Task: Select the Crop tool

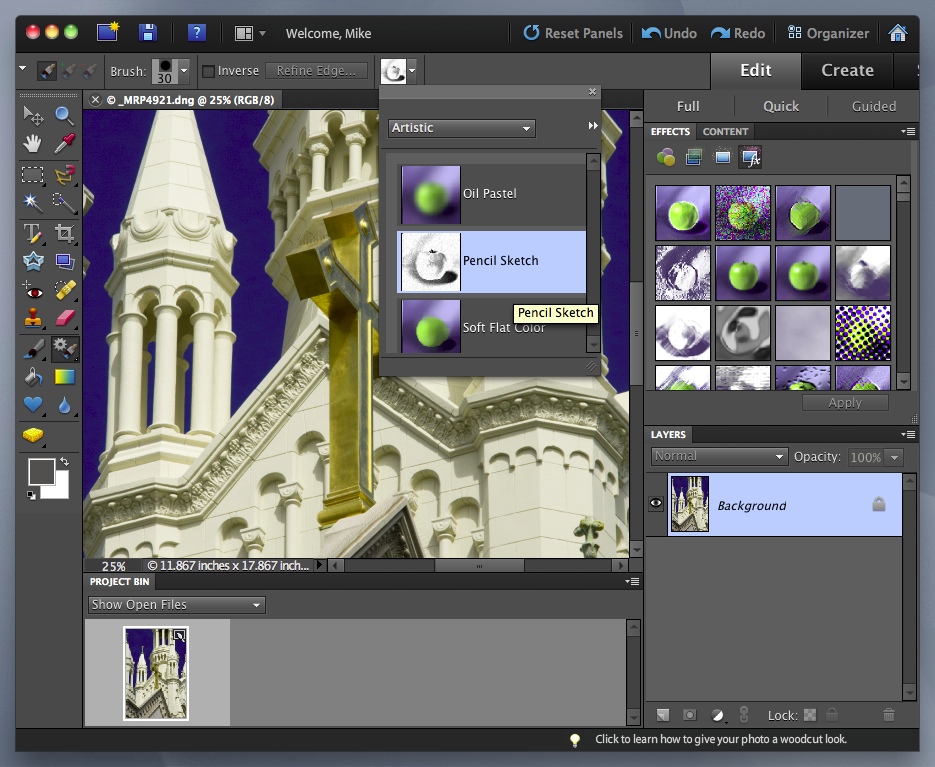Action: (65, 234)
